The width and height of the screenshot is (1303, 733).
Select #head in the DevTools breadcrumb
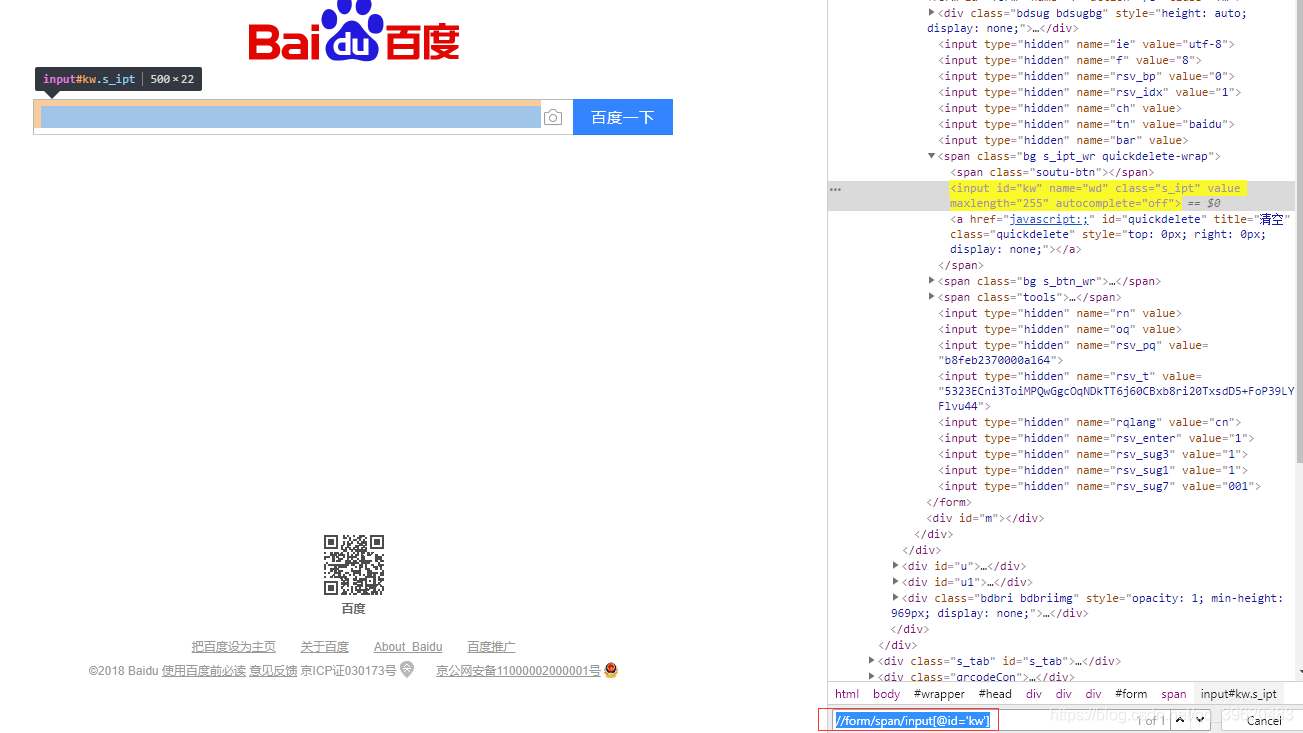tap(995, 694)
